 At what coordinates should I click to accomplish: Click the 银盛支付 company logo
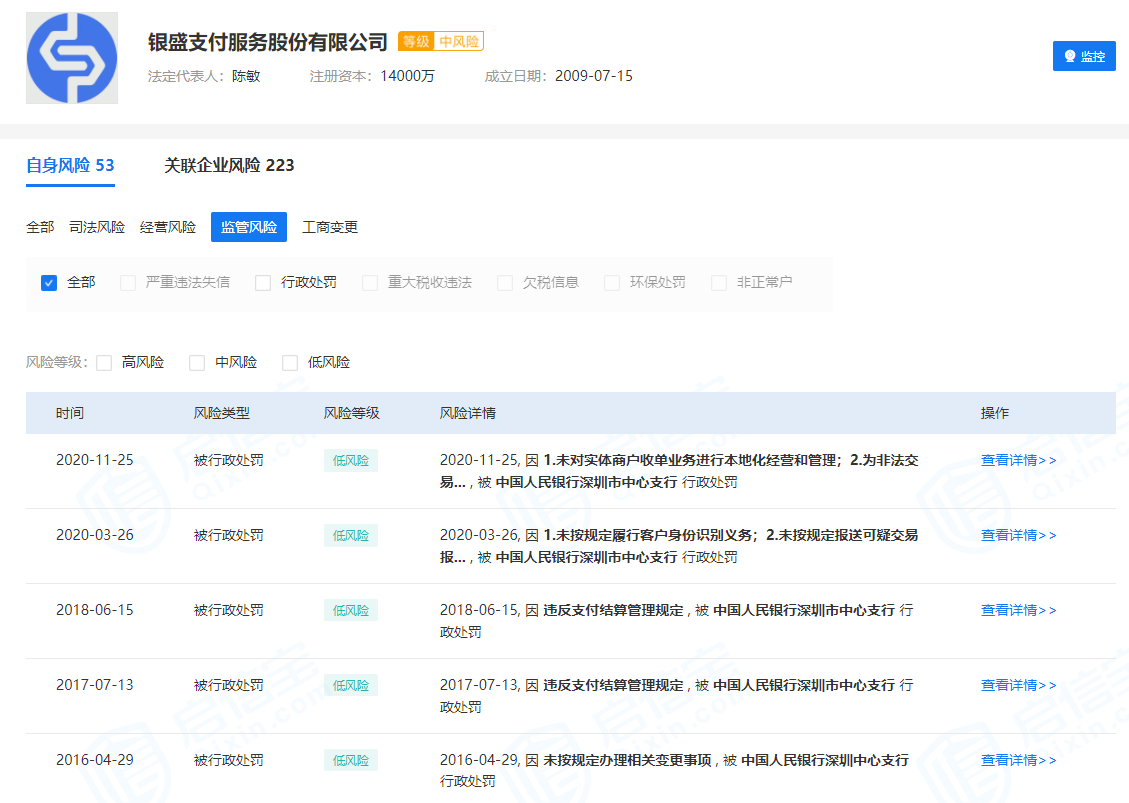(72, 58)
